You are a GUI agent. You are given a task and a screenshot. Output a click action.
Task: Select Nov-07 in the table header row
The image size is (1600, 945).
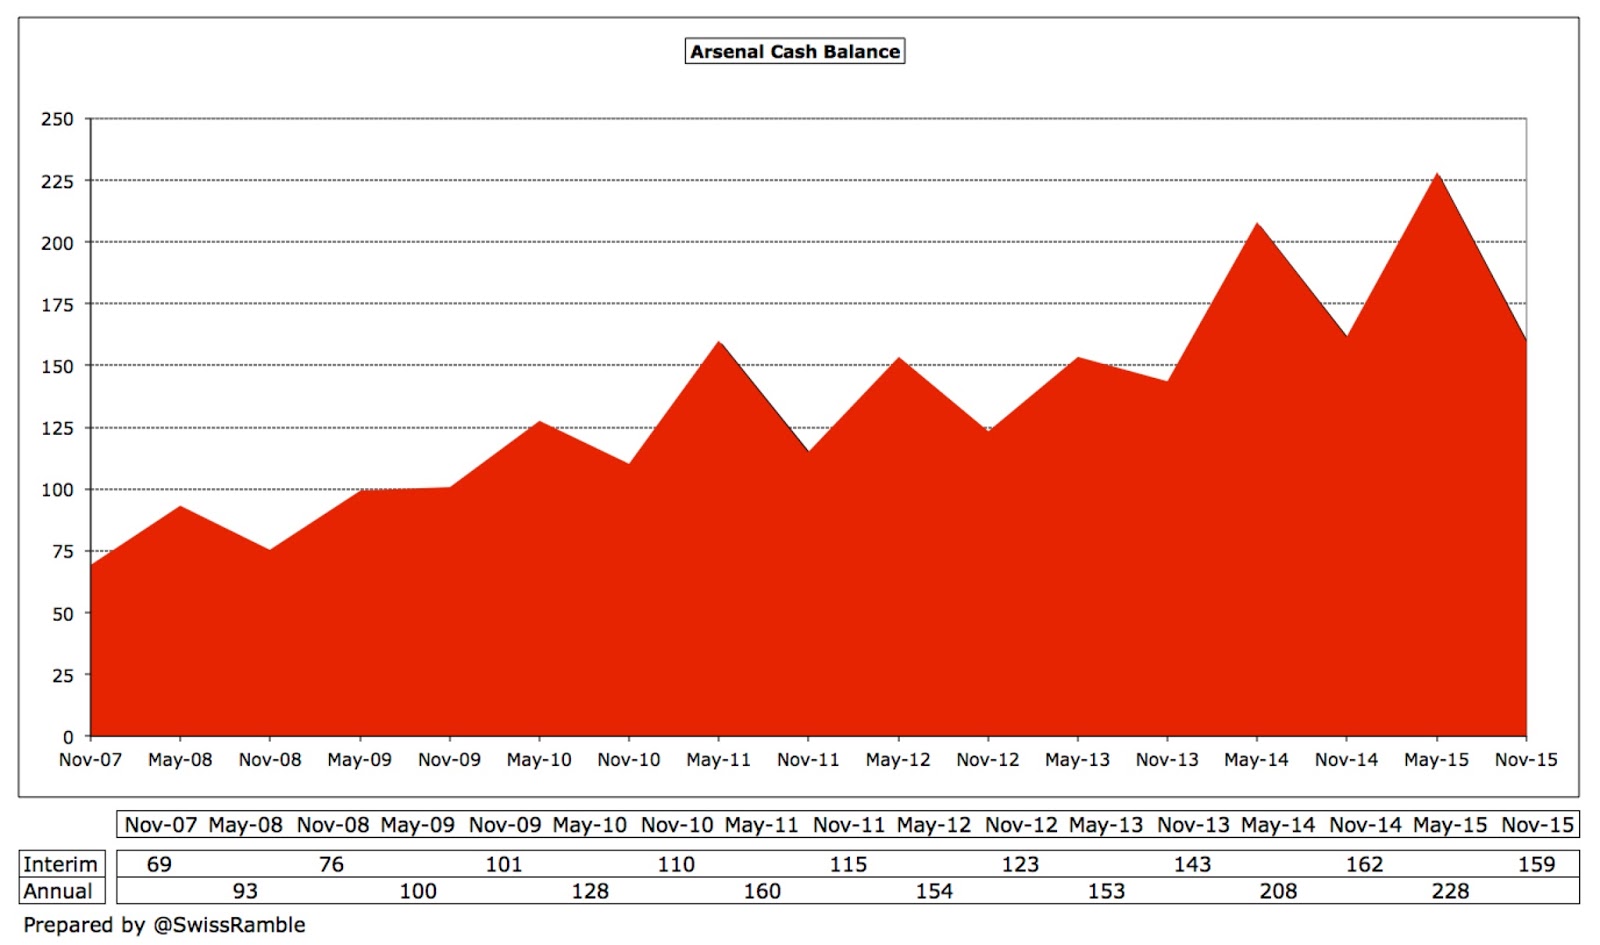pos(161,825)
